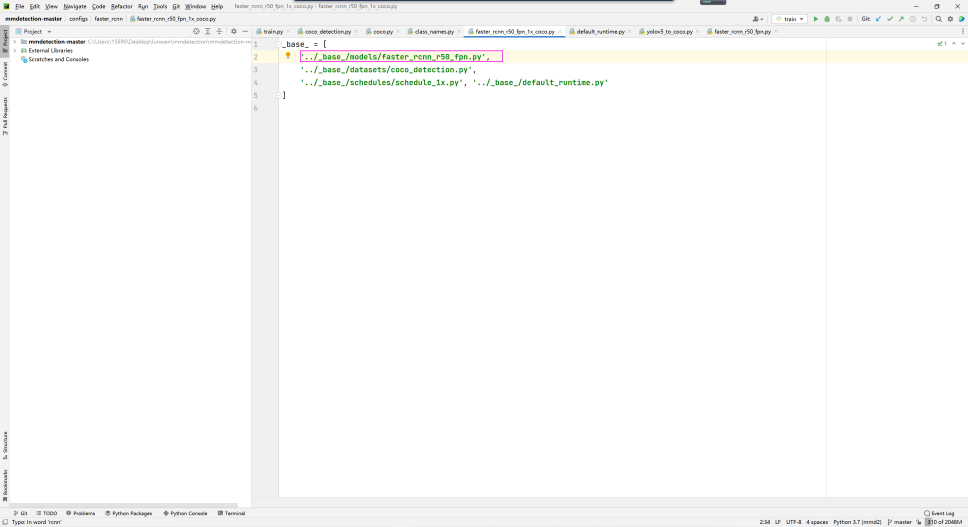This screenshot has width=968, height=527.
Task: Click the yellow intention lightbulb
Action: tap(288, 56)
